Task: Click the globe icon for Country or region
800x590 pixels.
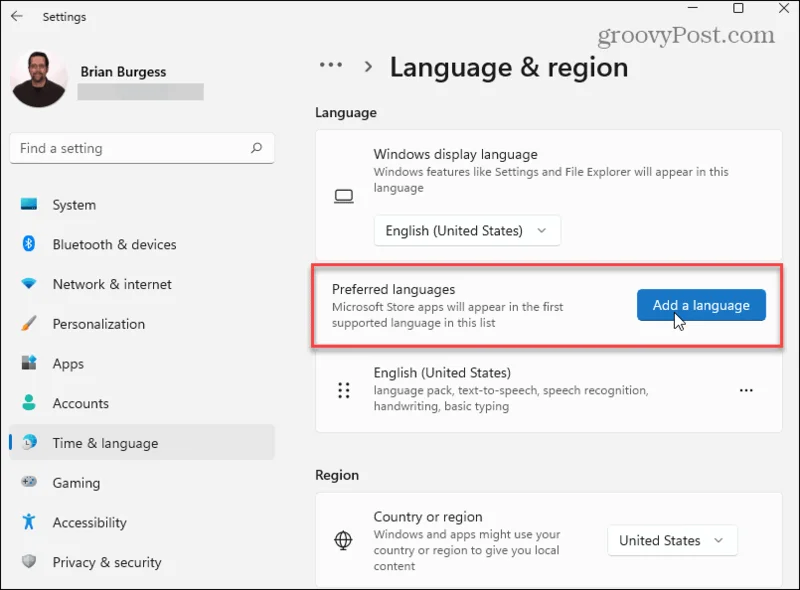Action: coord(343,540)
